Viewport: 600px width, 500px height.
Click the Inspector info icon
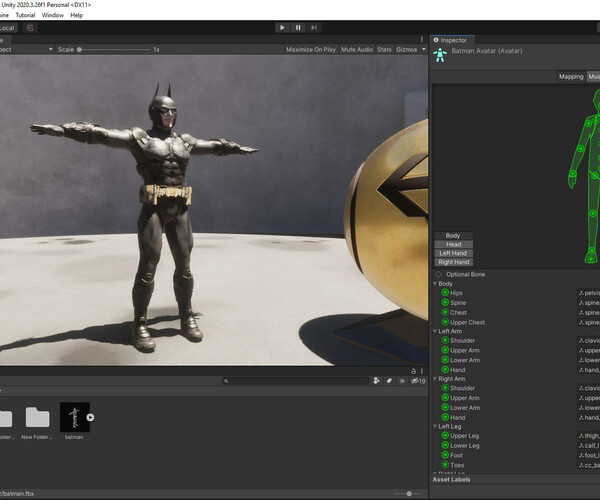(x=436, y=40)
